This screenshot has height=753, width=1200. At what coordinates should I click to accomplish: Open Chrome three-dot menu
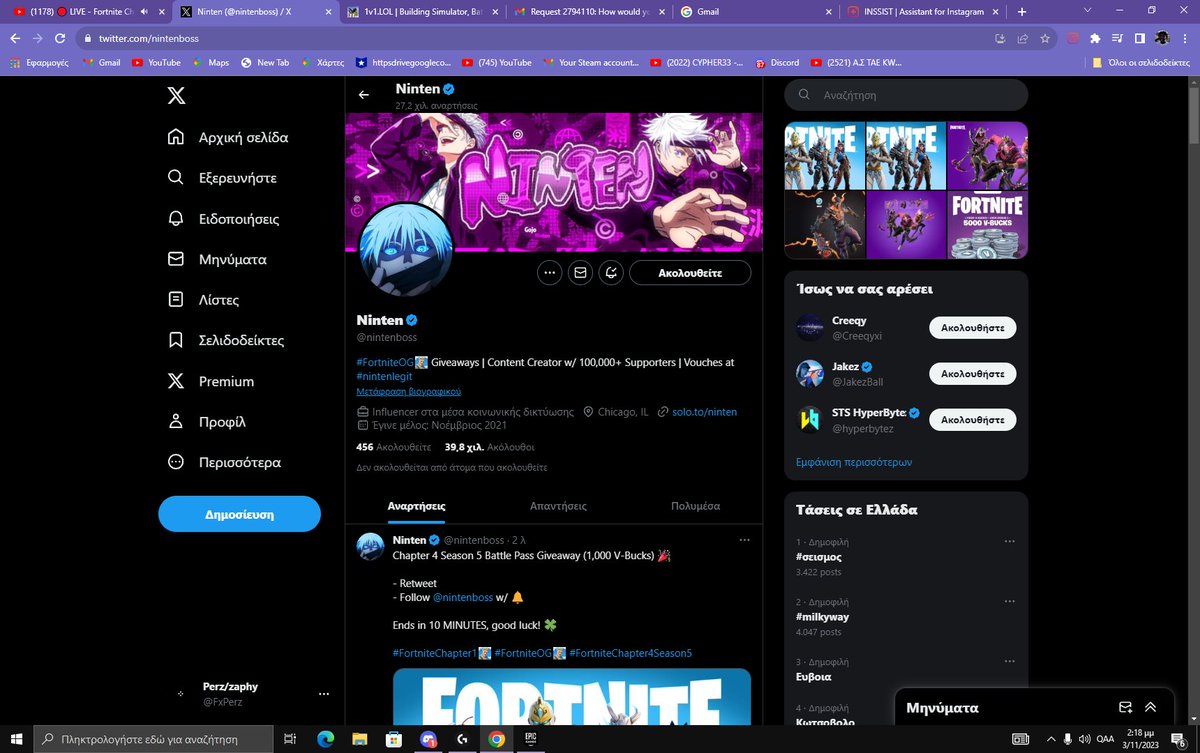tap(1186, 38)
